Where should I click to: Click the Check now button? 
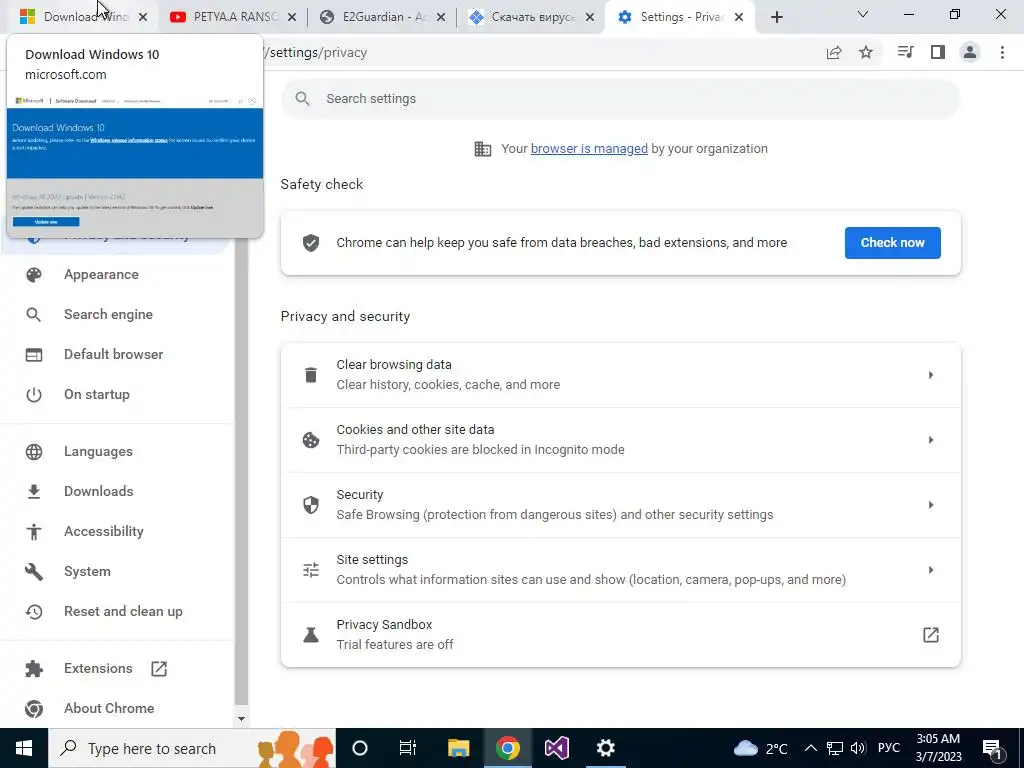click(x=892, y=243)
